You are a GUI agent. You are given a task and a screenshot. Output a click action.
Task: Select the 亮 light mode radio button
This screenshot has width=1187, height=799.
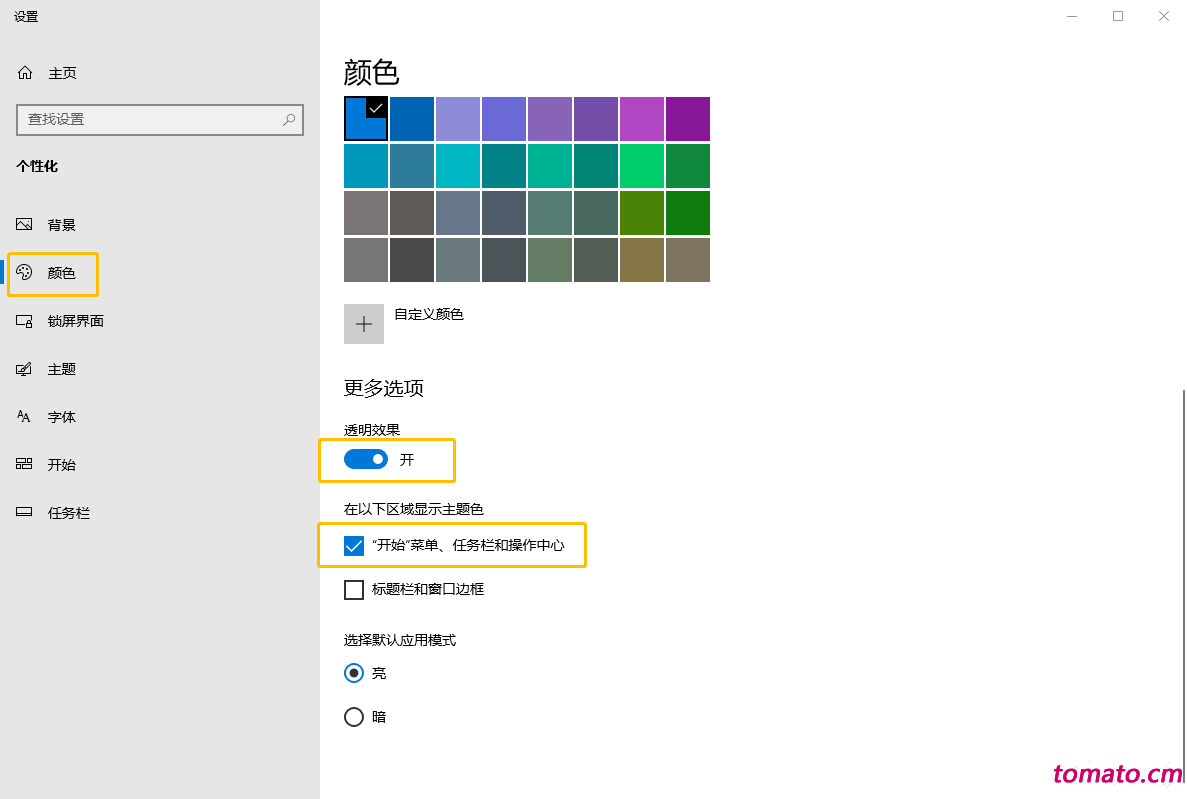click(354, 673)
